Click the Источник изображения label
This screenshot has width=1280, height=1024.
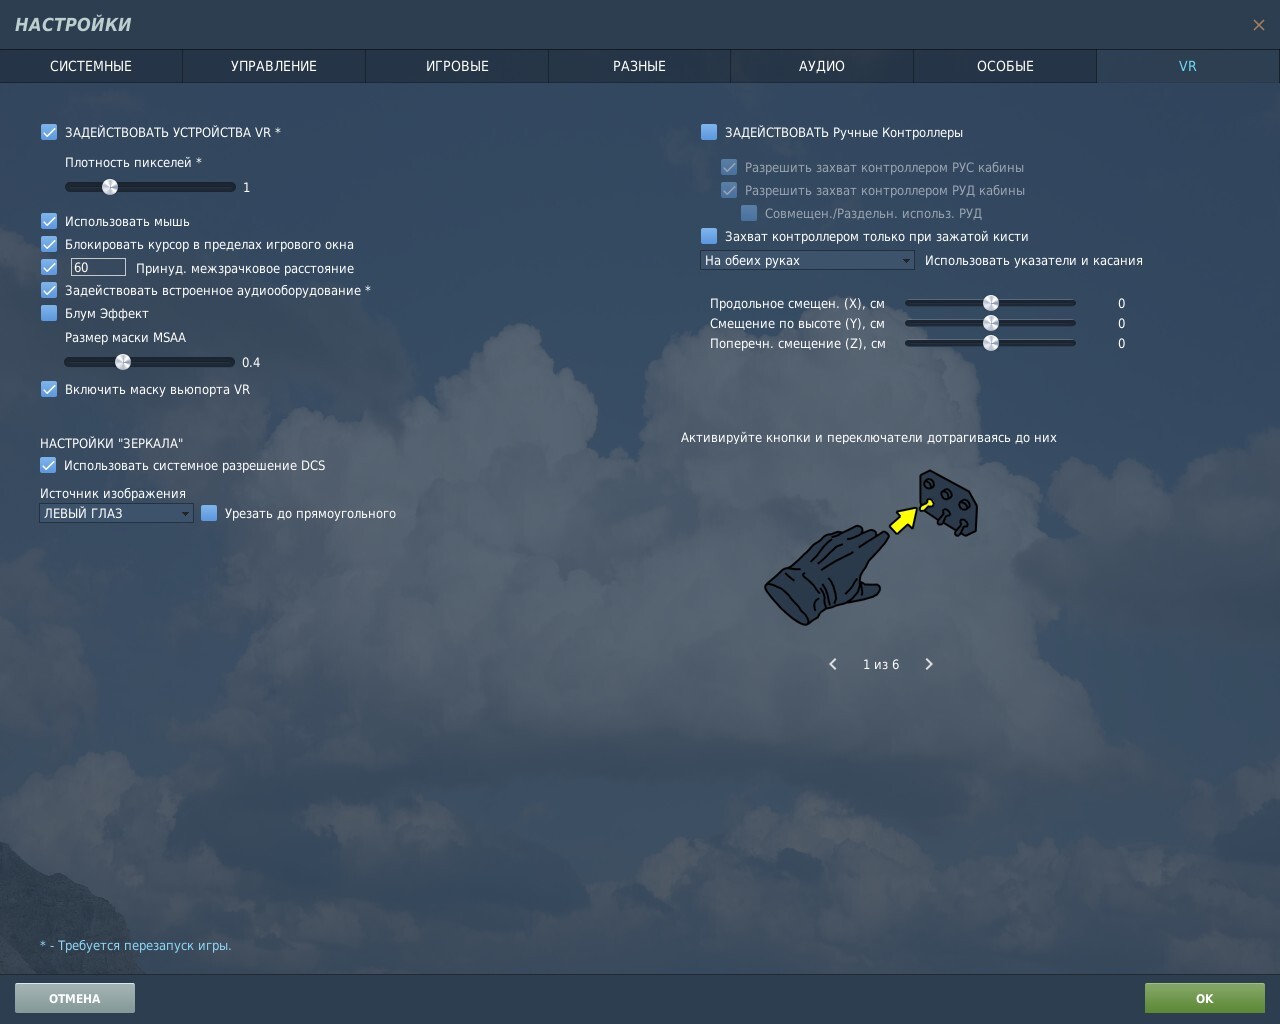tap(113, 493)
